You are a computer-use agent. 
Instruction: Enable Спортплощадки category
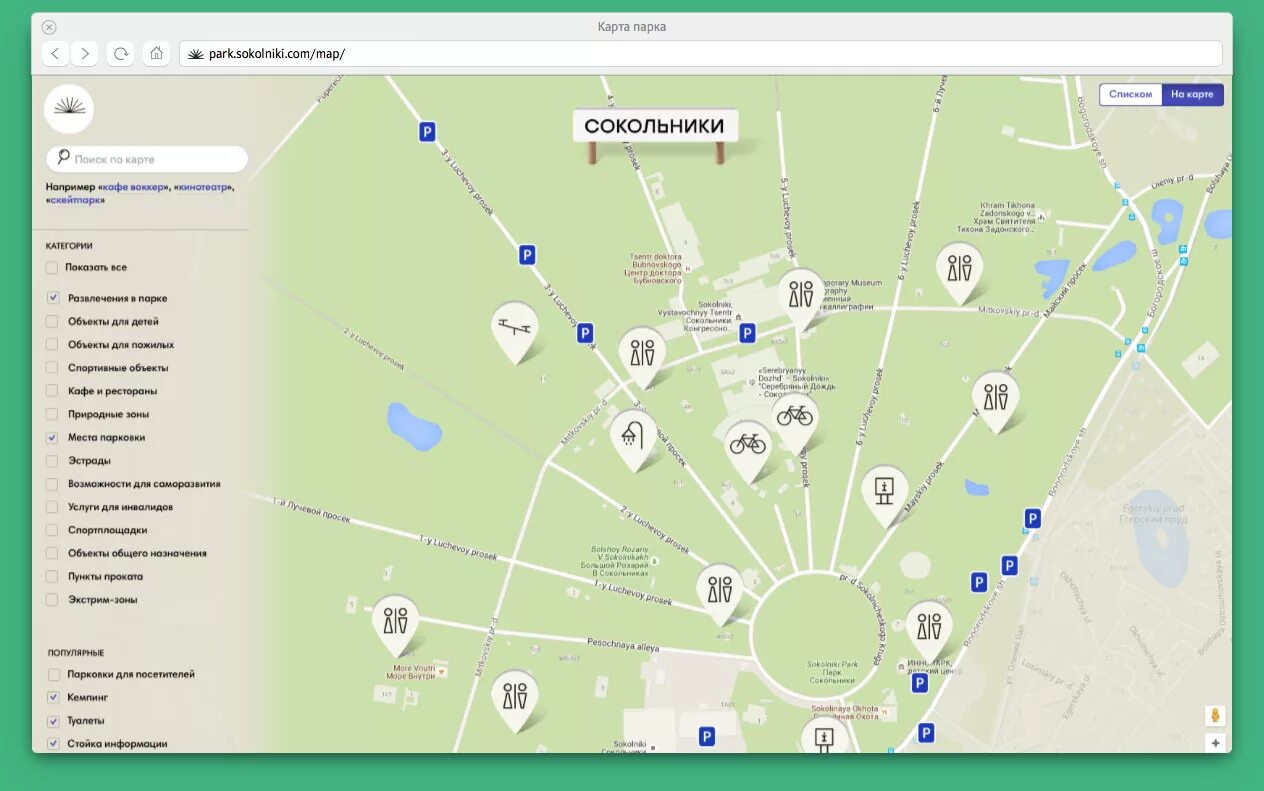[51, 530]
